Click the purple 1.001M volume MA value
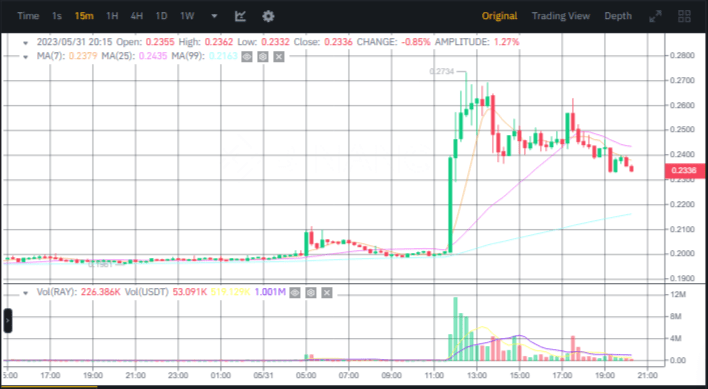 coord(270,292)
